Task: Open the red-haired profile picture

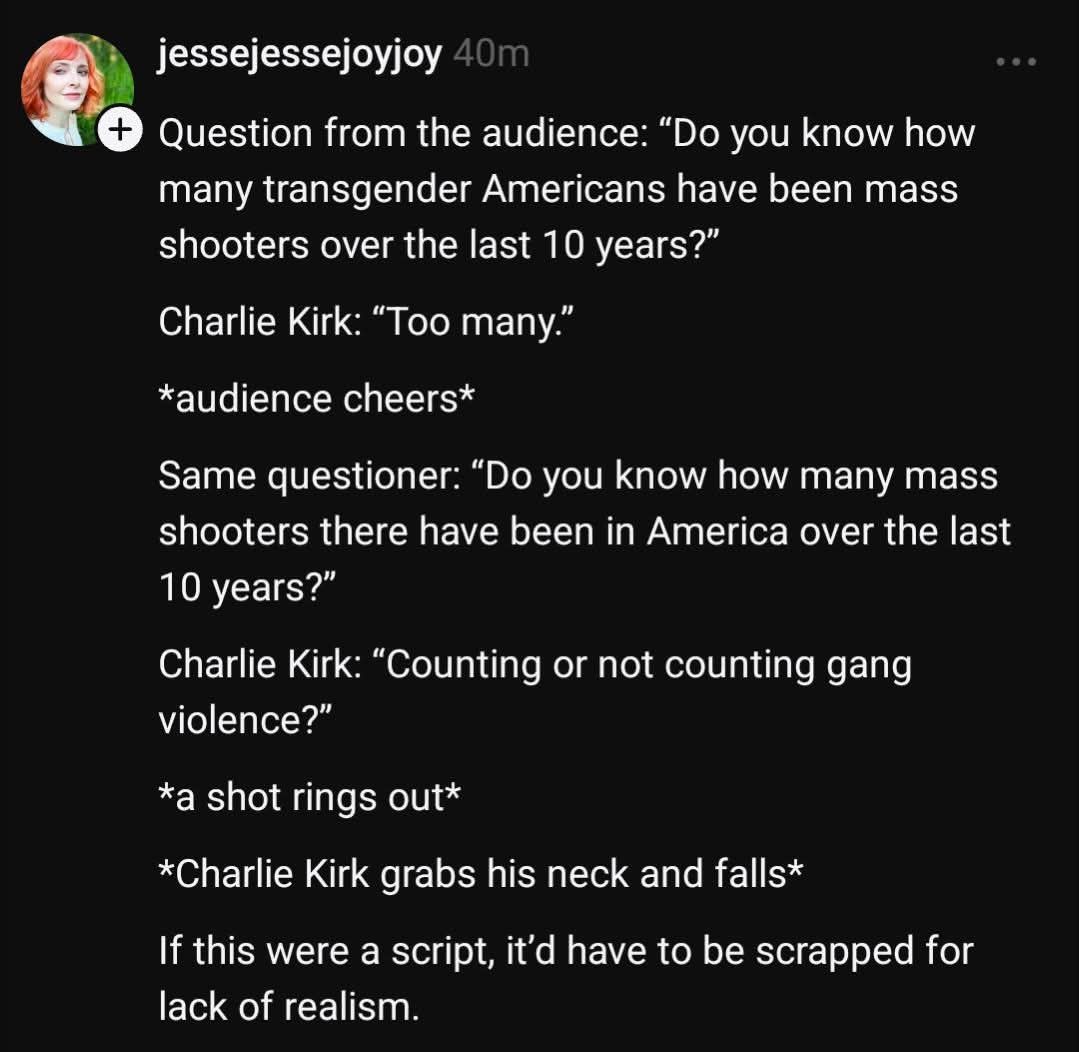Action: [x=77, y=89]
